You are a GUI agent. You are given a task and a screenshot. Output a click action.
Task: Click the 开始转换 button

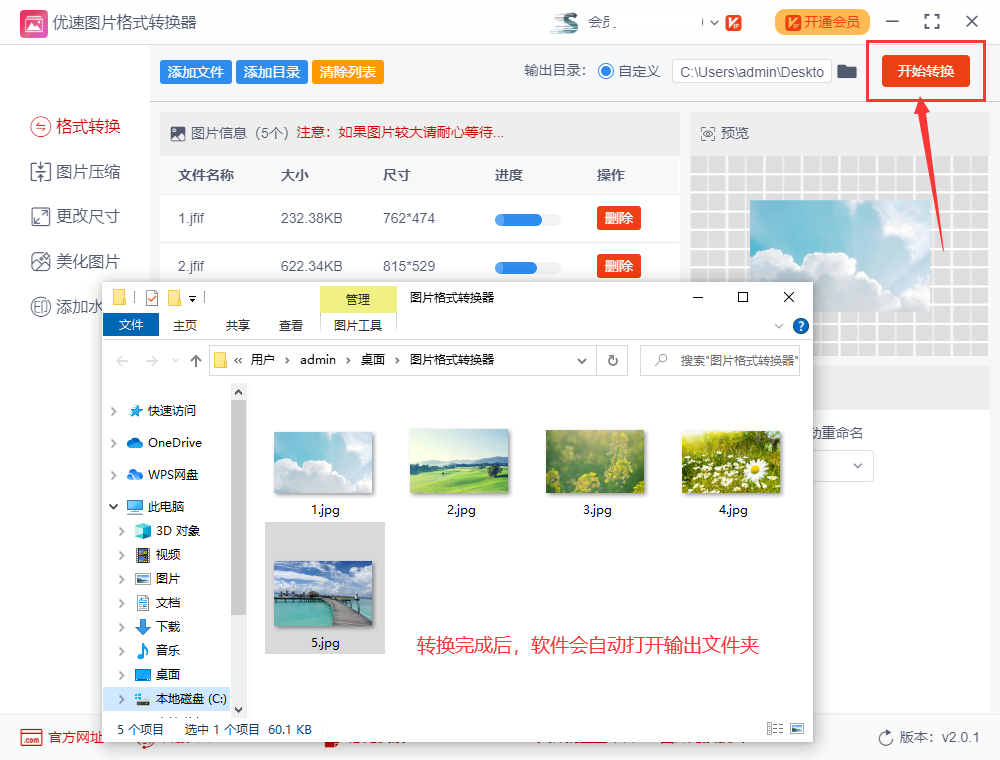[925, 71]
